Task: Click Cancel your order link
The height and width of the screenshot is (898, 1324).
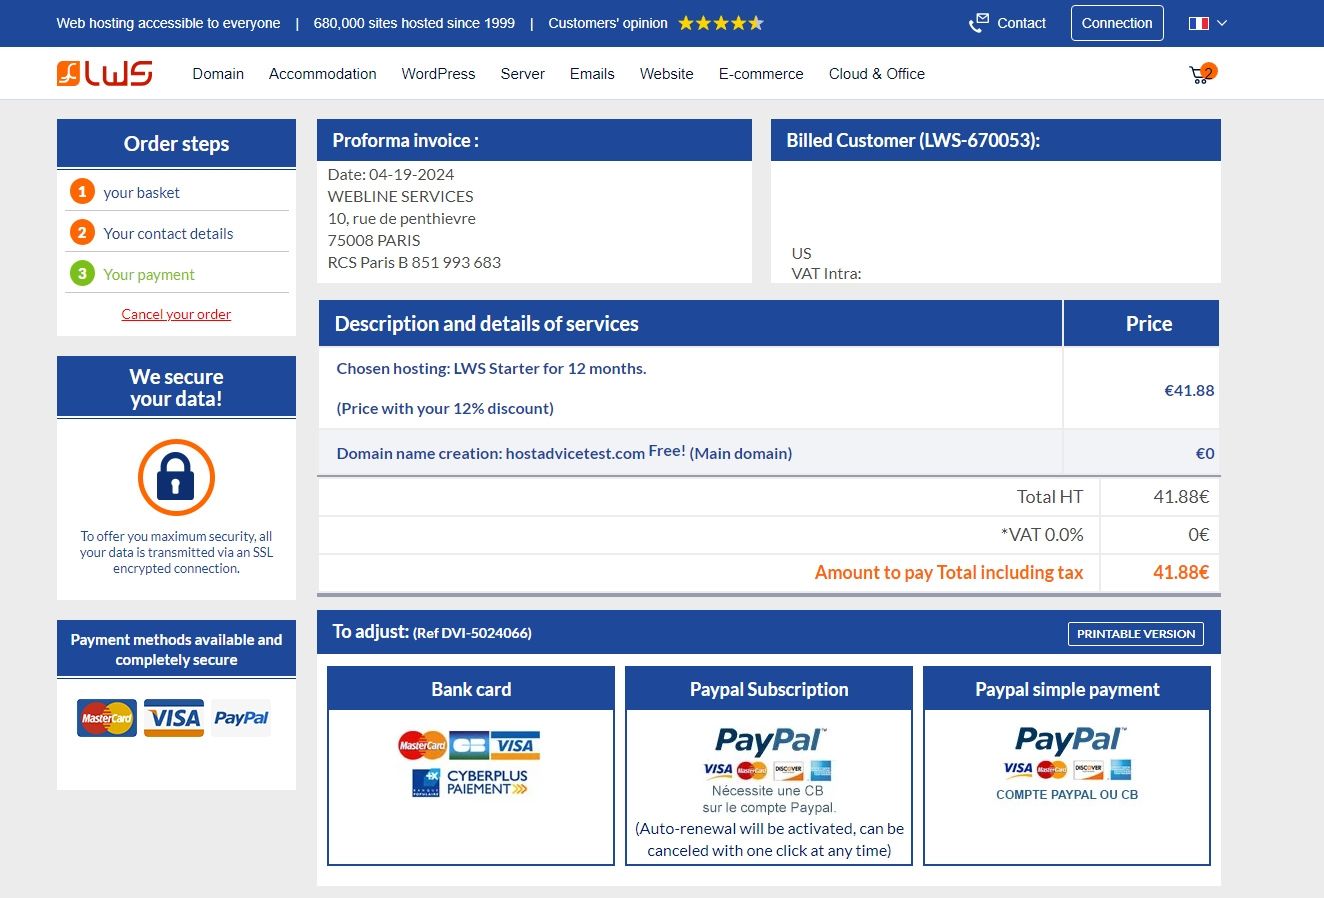Action: pyautogui.click(x=176, y=314)
